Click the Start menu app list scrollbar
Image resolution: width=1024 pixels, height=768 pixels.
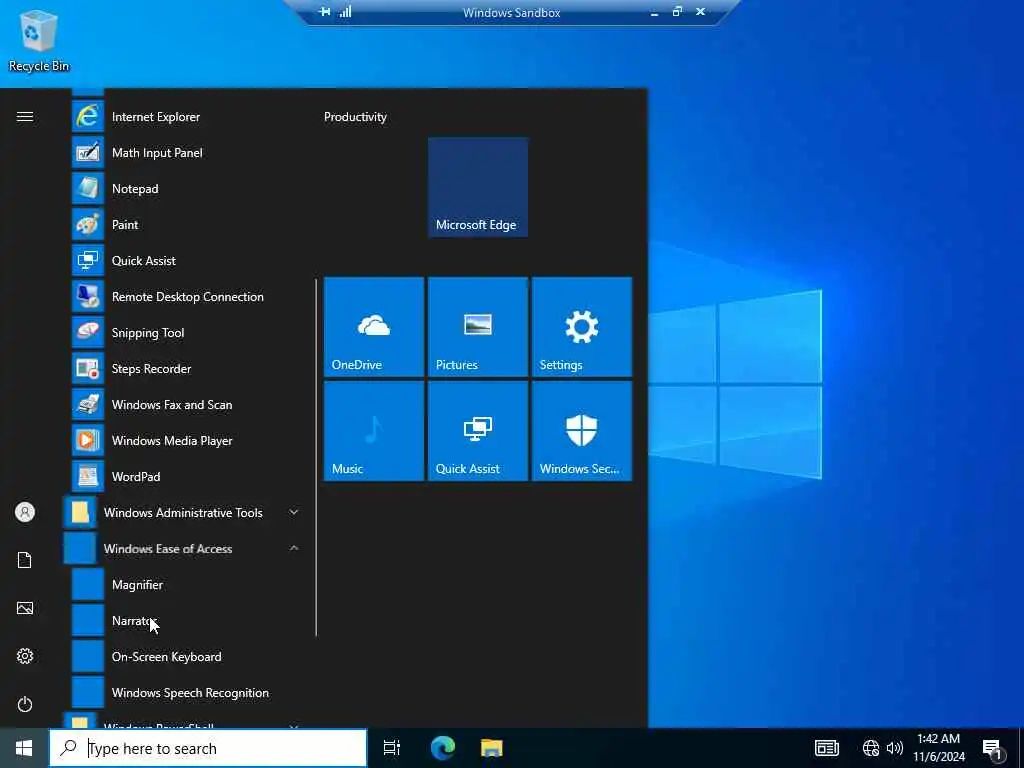[x=316, y=457]
